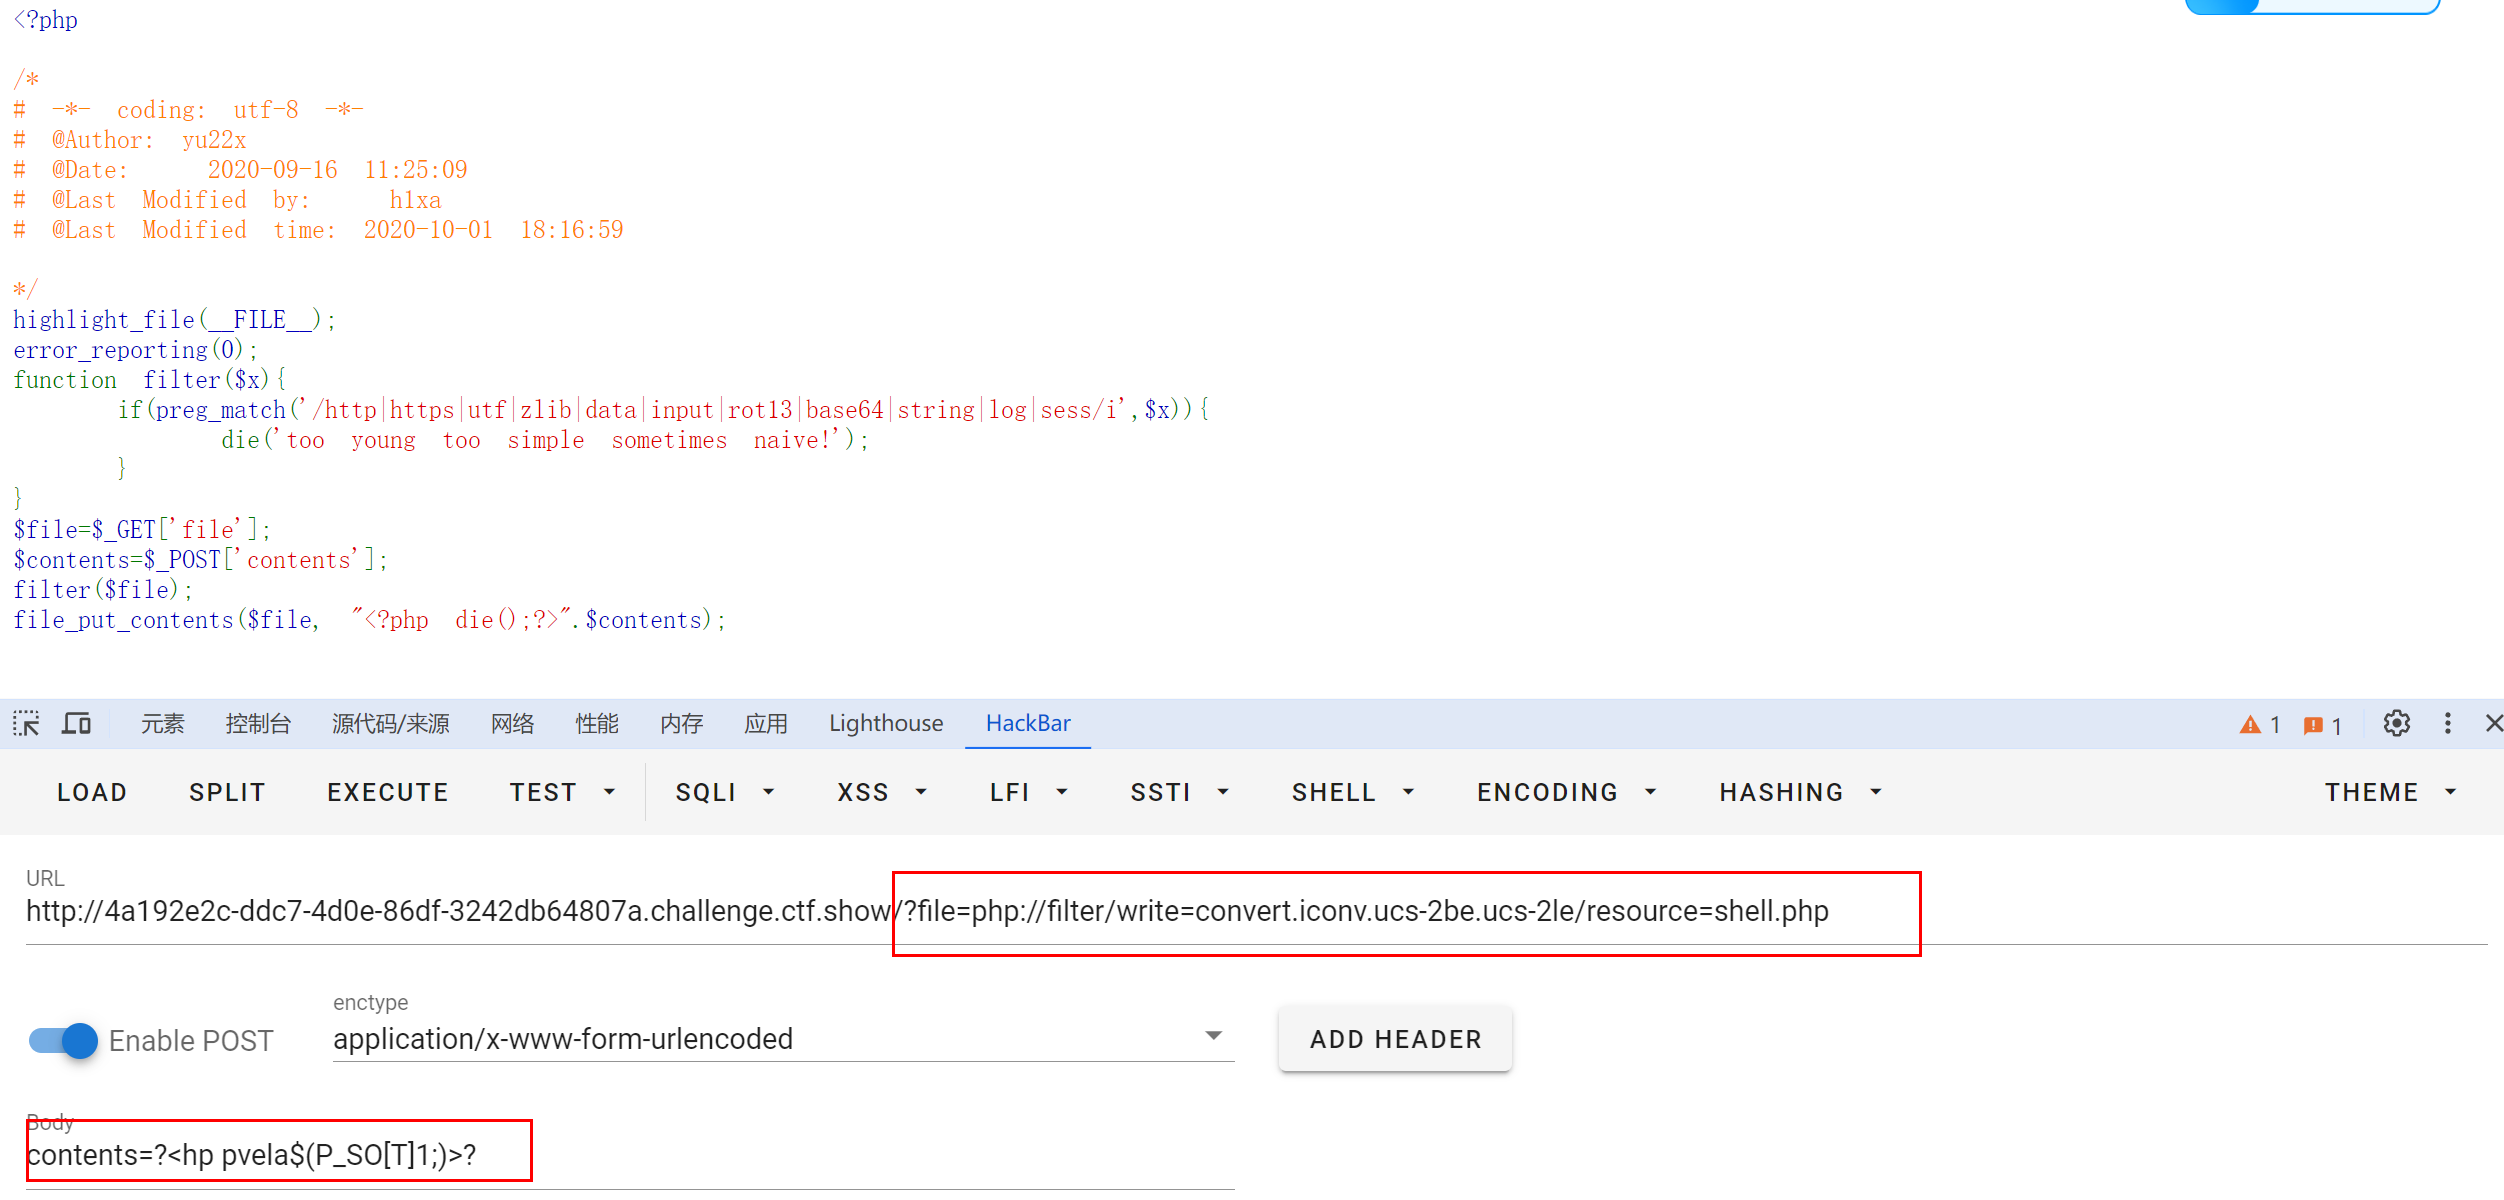Expand the XSS menu
2504x1200 pixels.
[x=882, y=792]
